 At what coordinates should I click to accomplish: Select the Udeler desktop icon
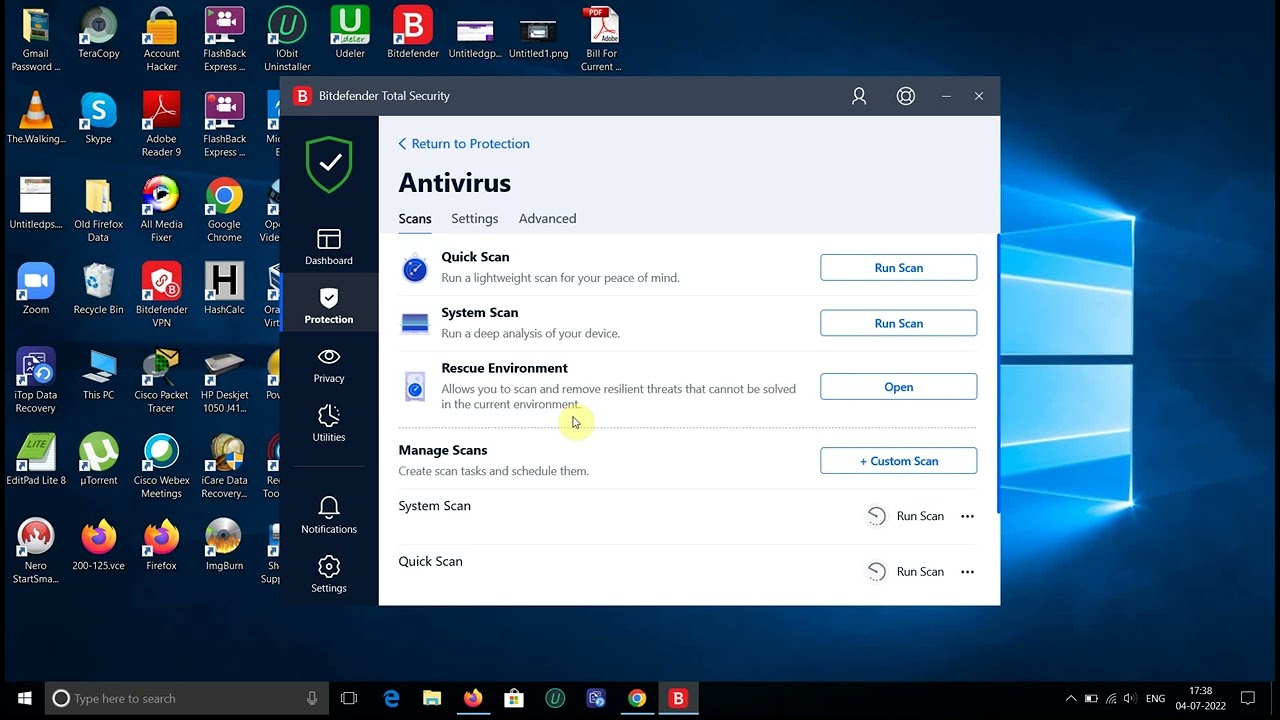(350, 33)
